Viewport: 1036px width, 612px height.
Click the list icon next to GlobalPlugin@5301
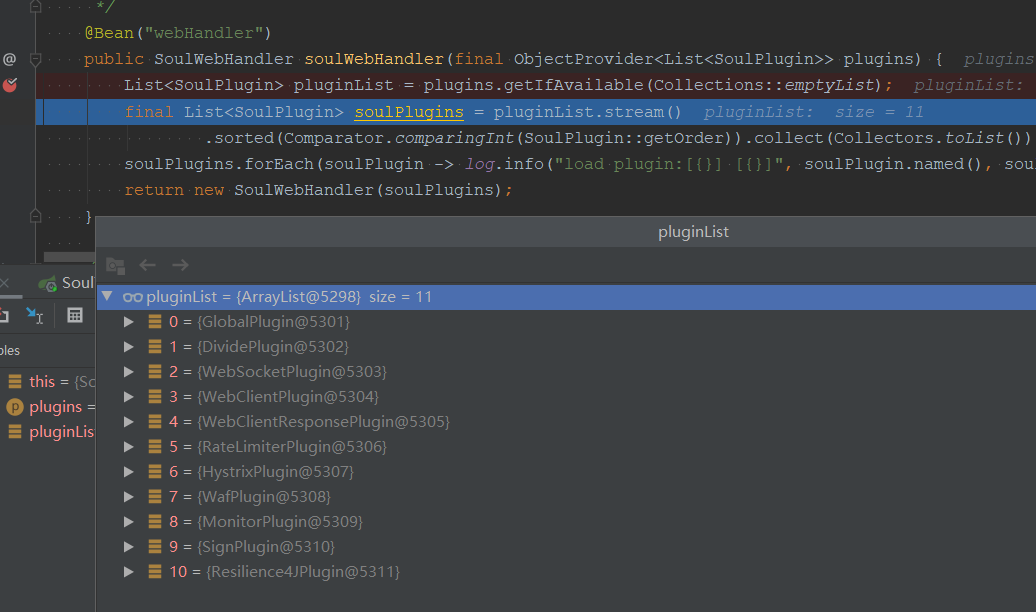pyautogui.click(x=155, y=322)
